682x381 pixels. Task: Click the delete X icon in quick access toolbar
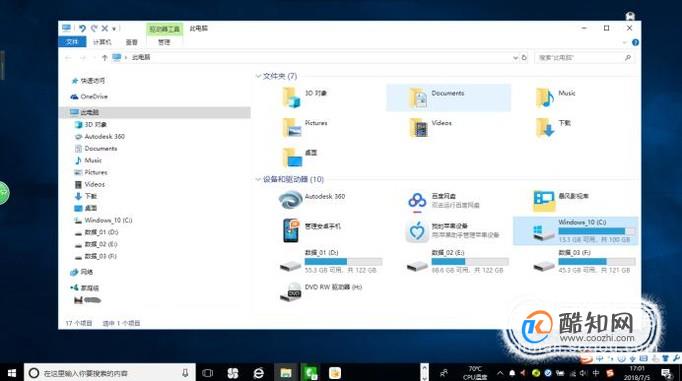pos(104,28)
